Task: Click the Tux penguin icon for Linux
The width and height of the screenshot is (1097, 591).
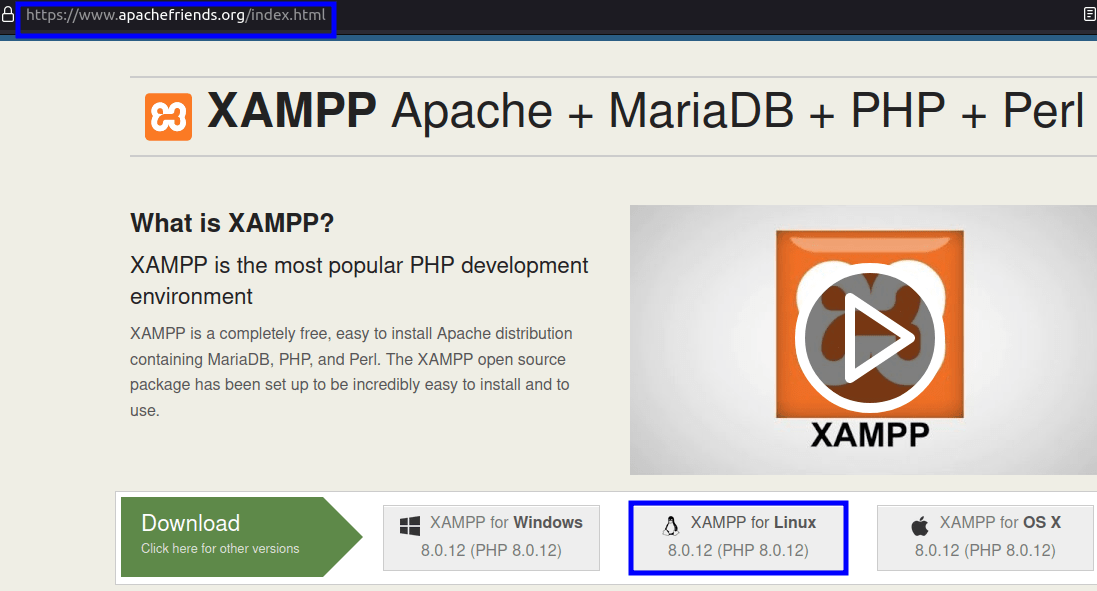Action: (x=669, y=522)
